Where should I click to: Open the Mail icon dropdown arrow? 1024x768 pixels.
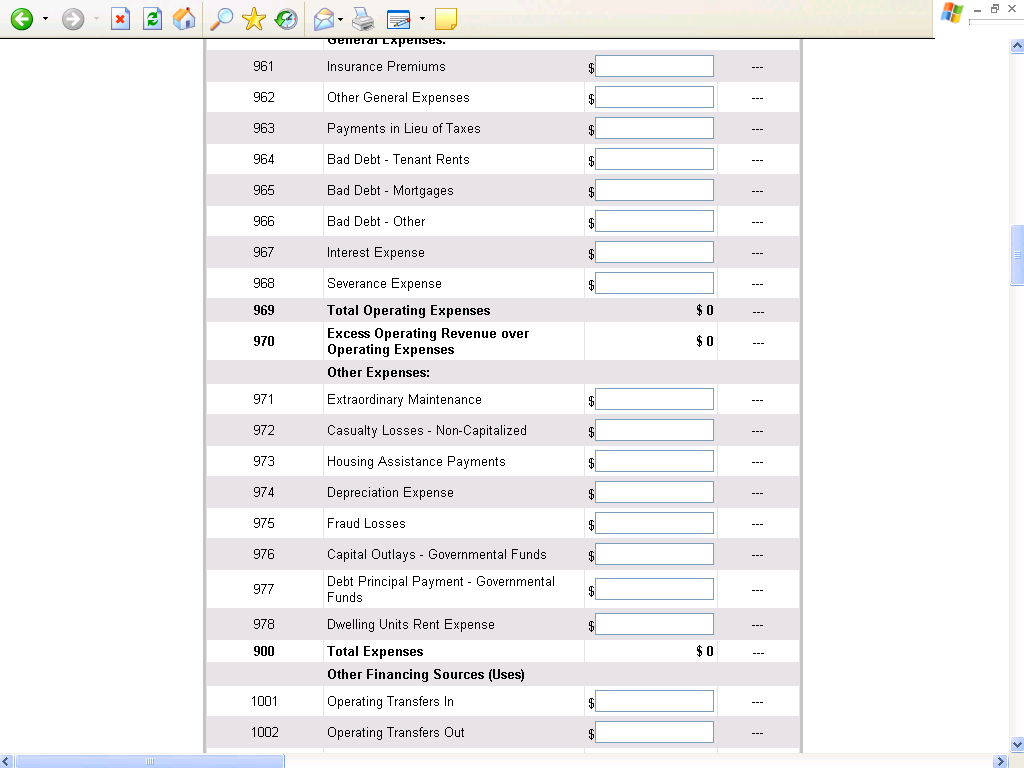(x=340, y=19)
